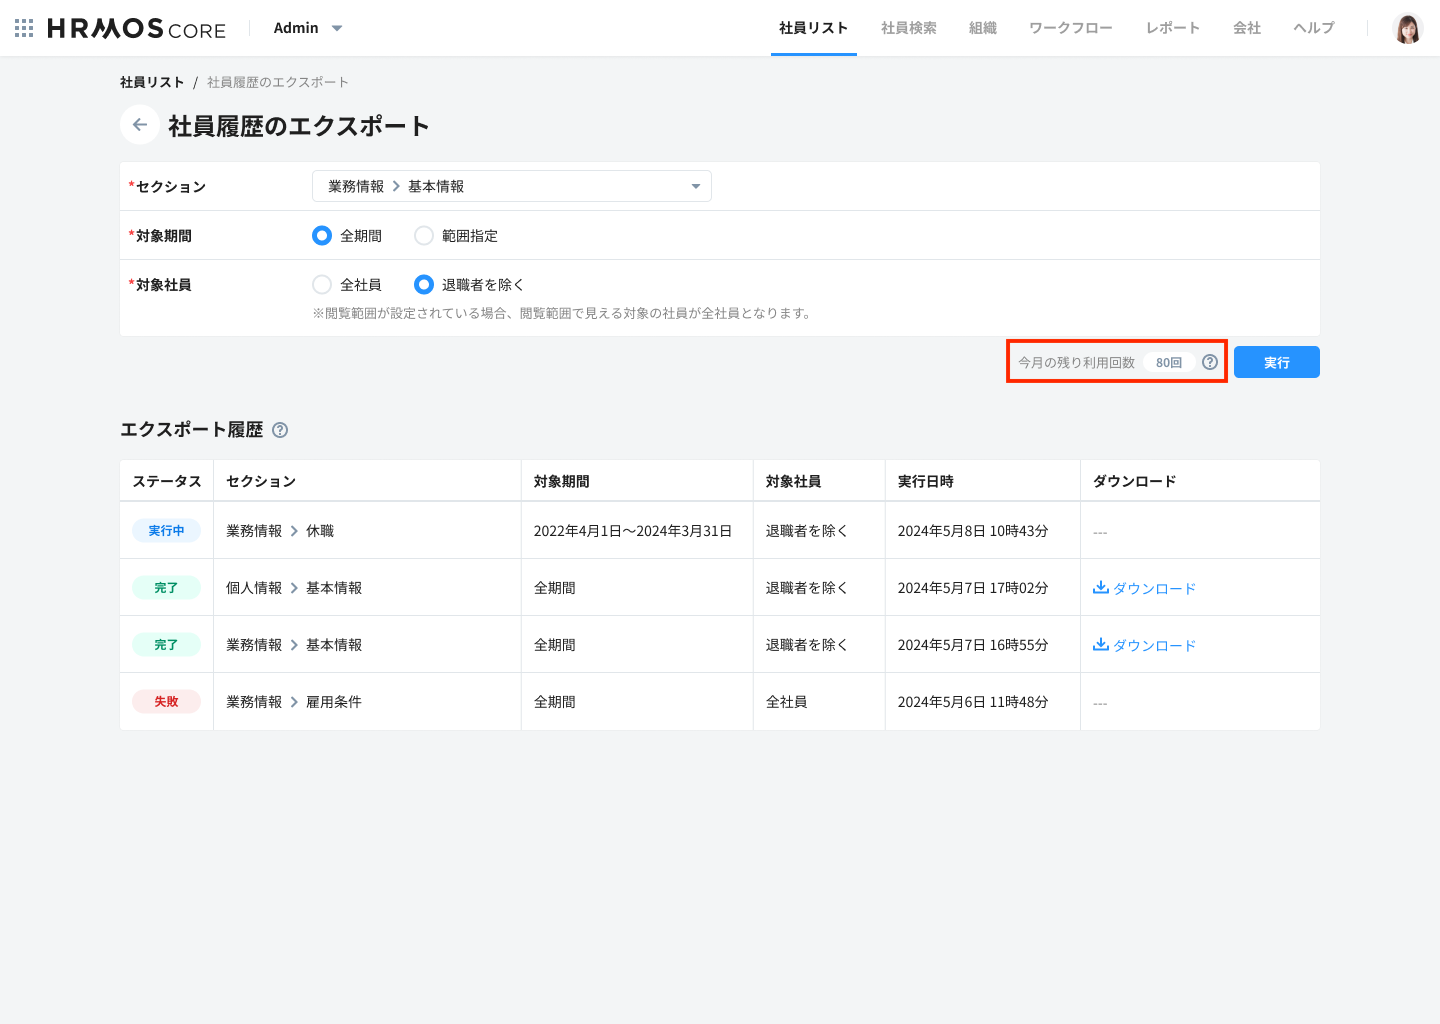Select the 範囲指定 radio button

(x=424, y=236)
